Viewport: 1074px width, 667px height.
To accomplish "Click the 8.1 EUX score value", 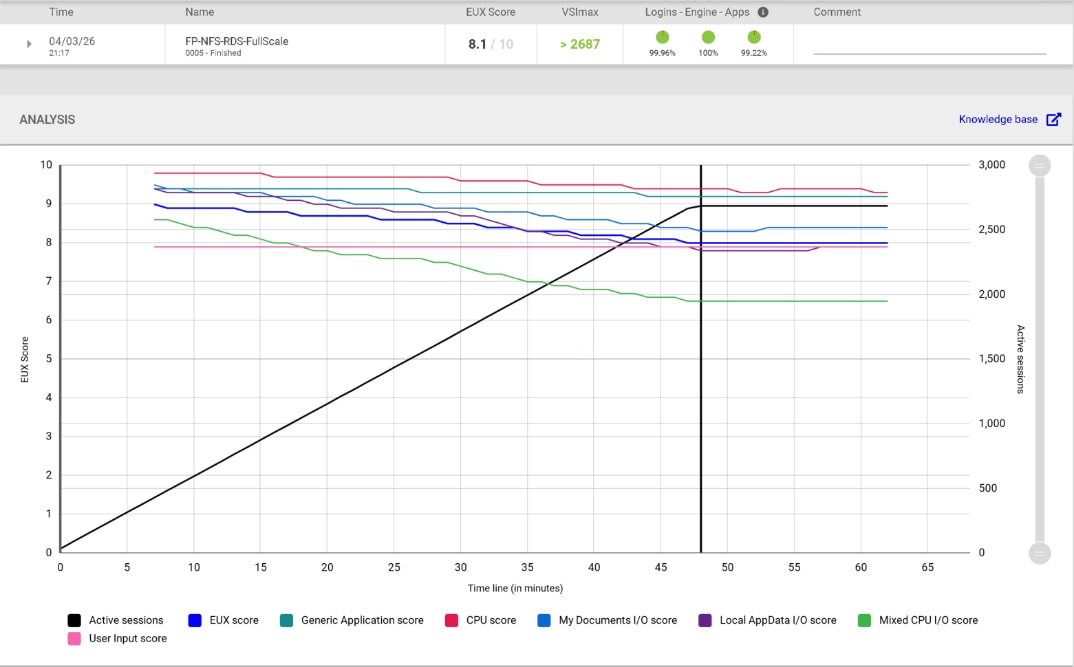I will coord(477,45).
